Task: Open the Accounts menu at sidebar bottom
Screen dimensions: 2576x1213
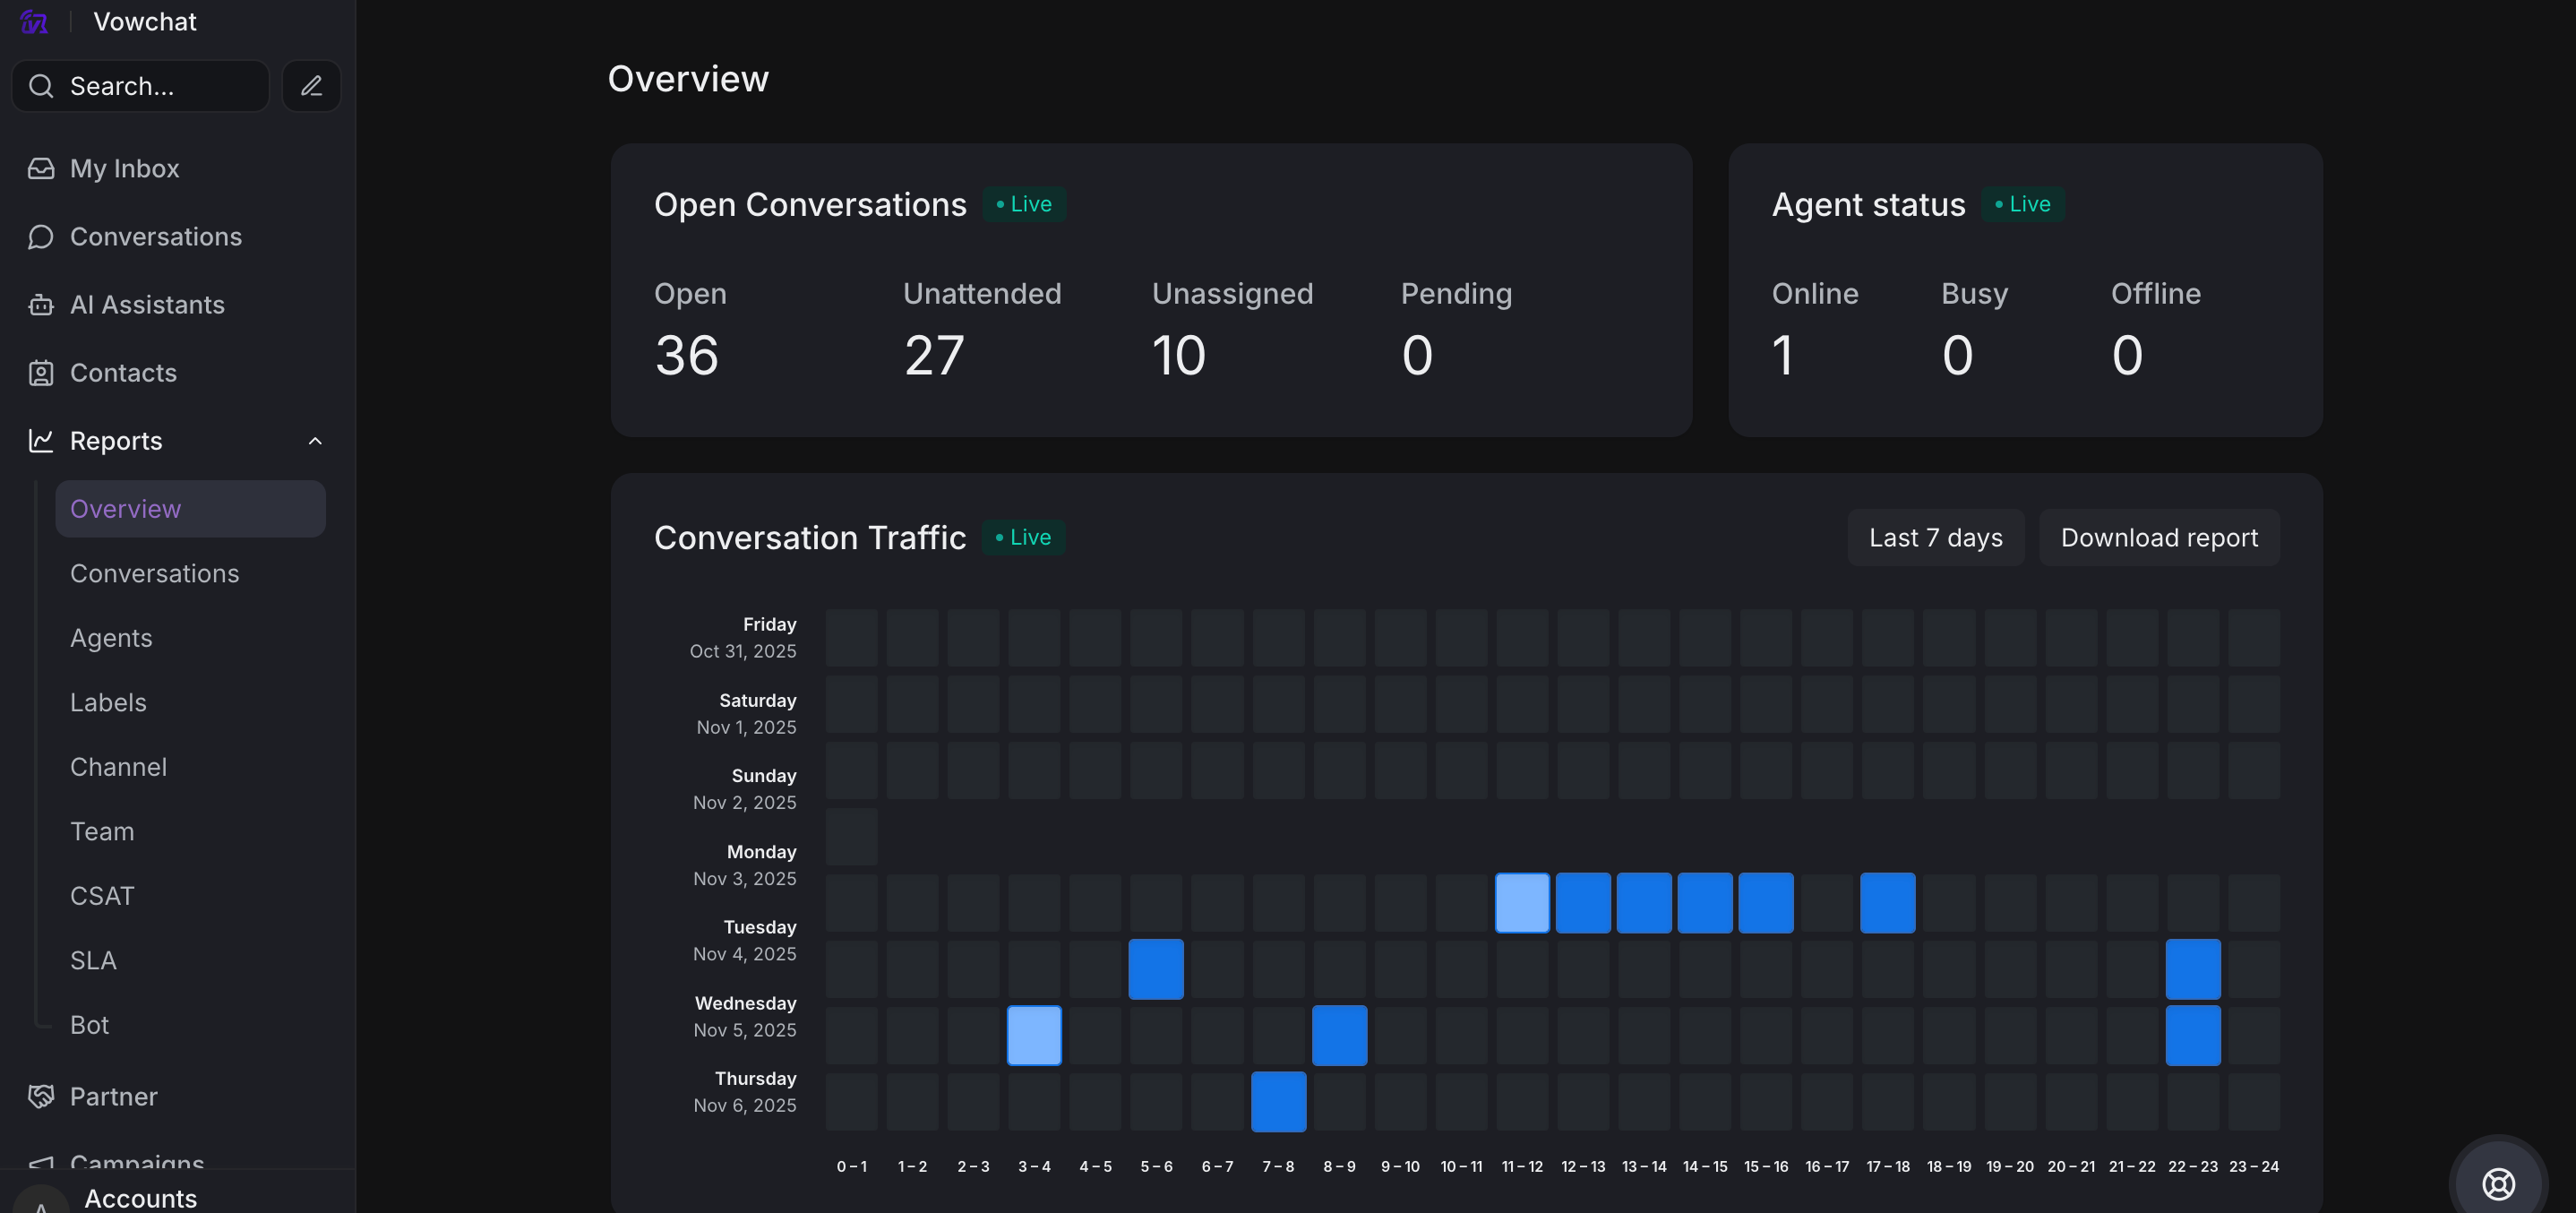Action: 140,1198
